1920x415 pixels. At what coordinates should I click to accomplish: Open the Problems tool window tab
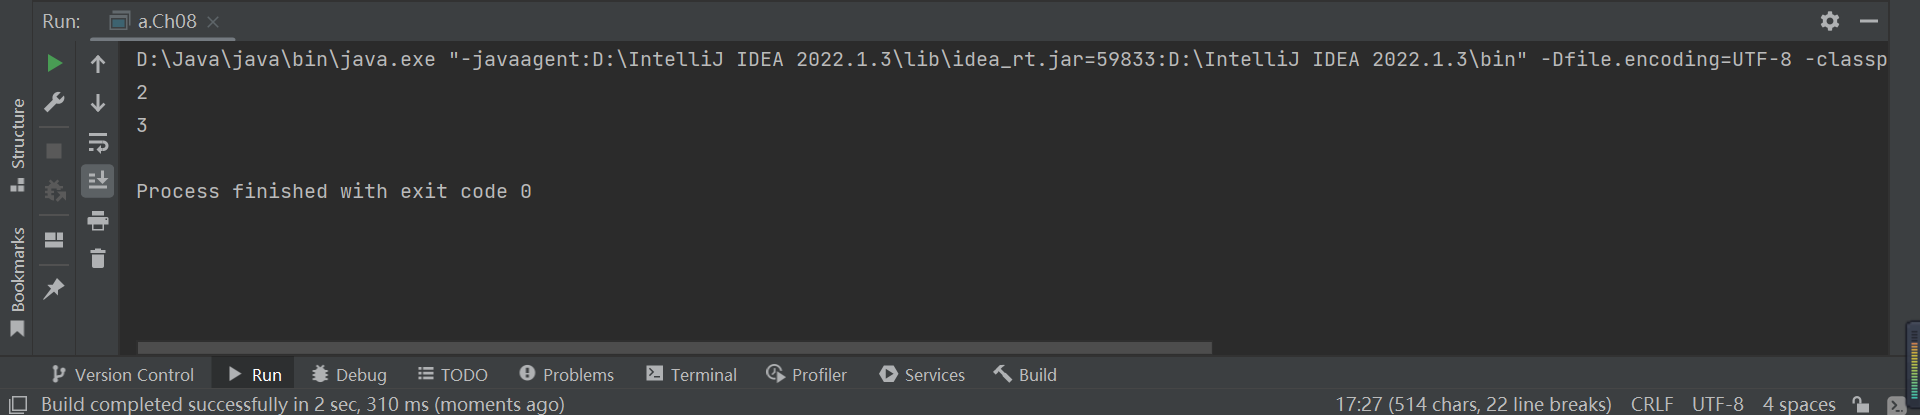(x=567, y=375)
